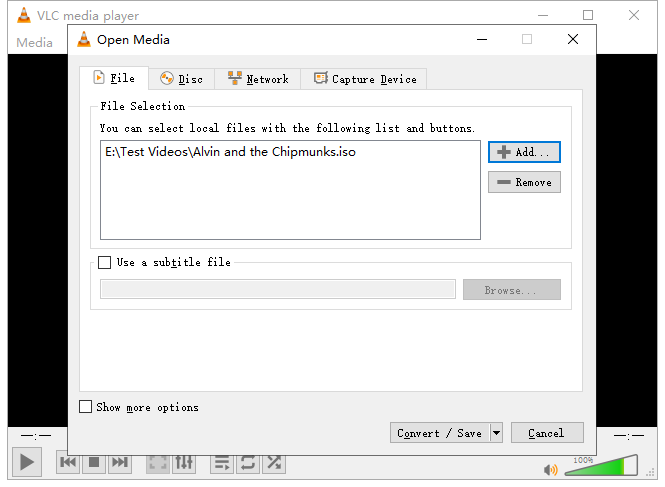665x487 pixels.
Task: Switch to the Disc tab
Action: point(182,79)
